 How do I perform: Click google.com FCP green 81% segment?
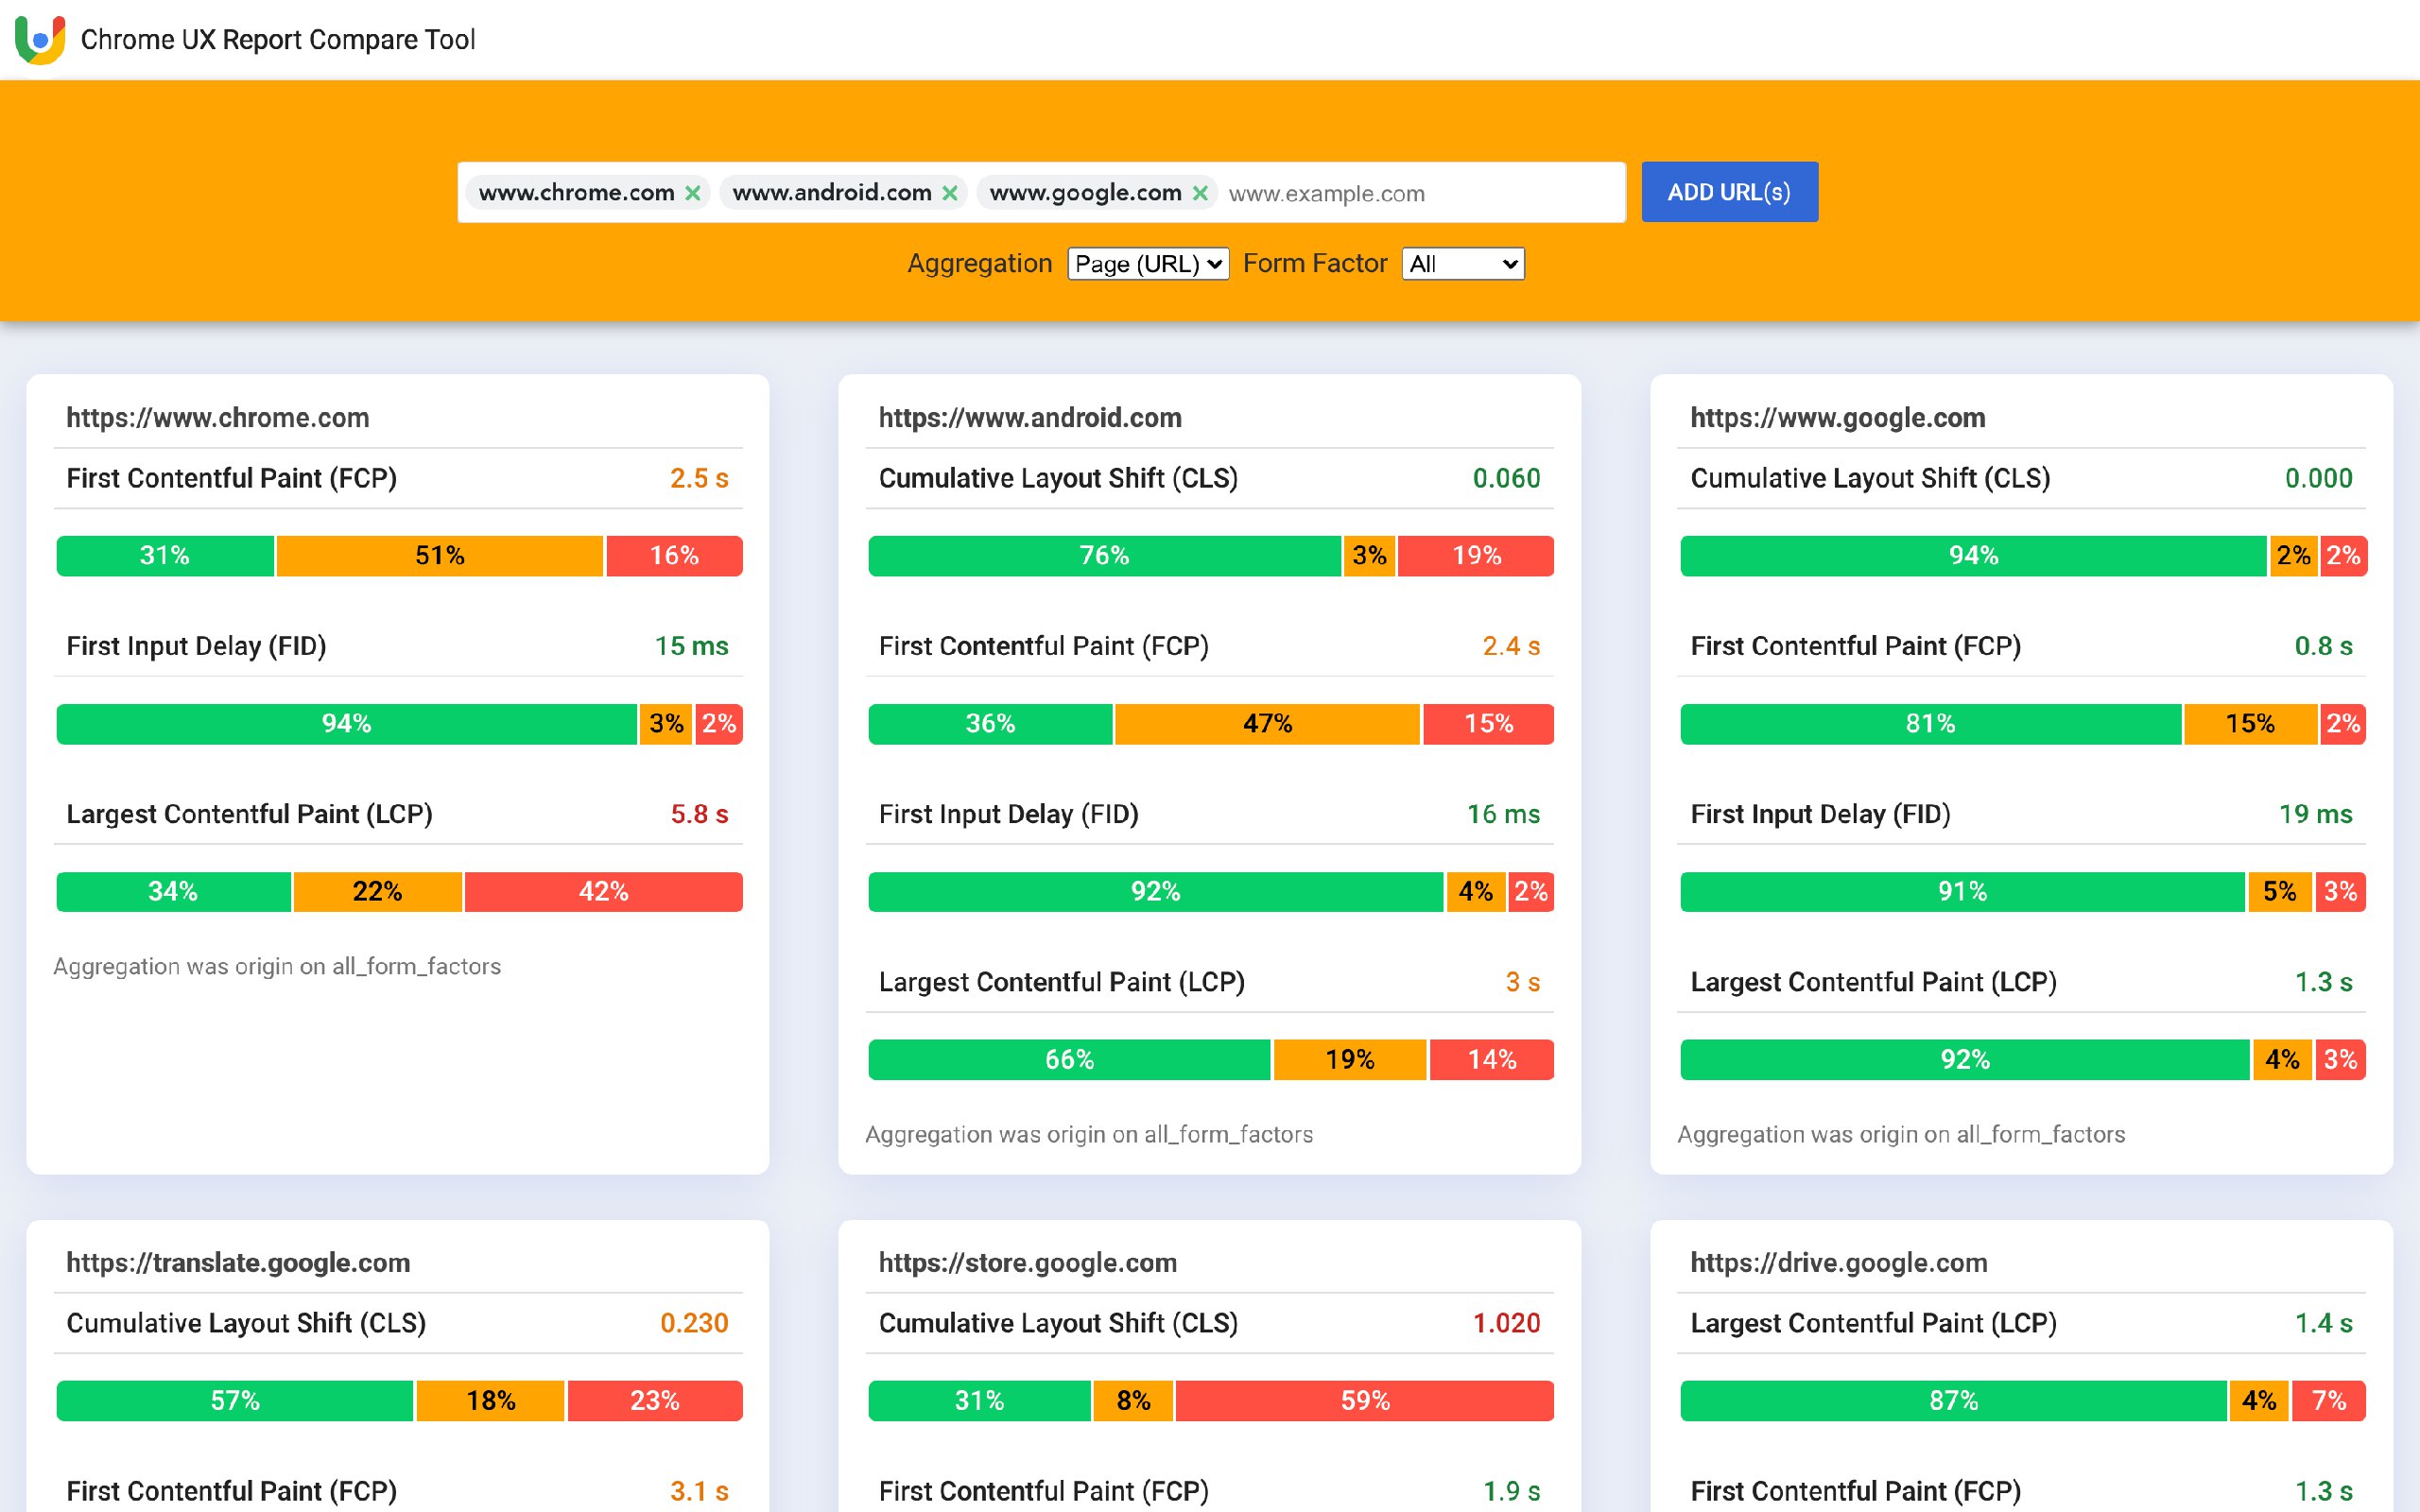[1930, 724]
